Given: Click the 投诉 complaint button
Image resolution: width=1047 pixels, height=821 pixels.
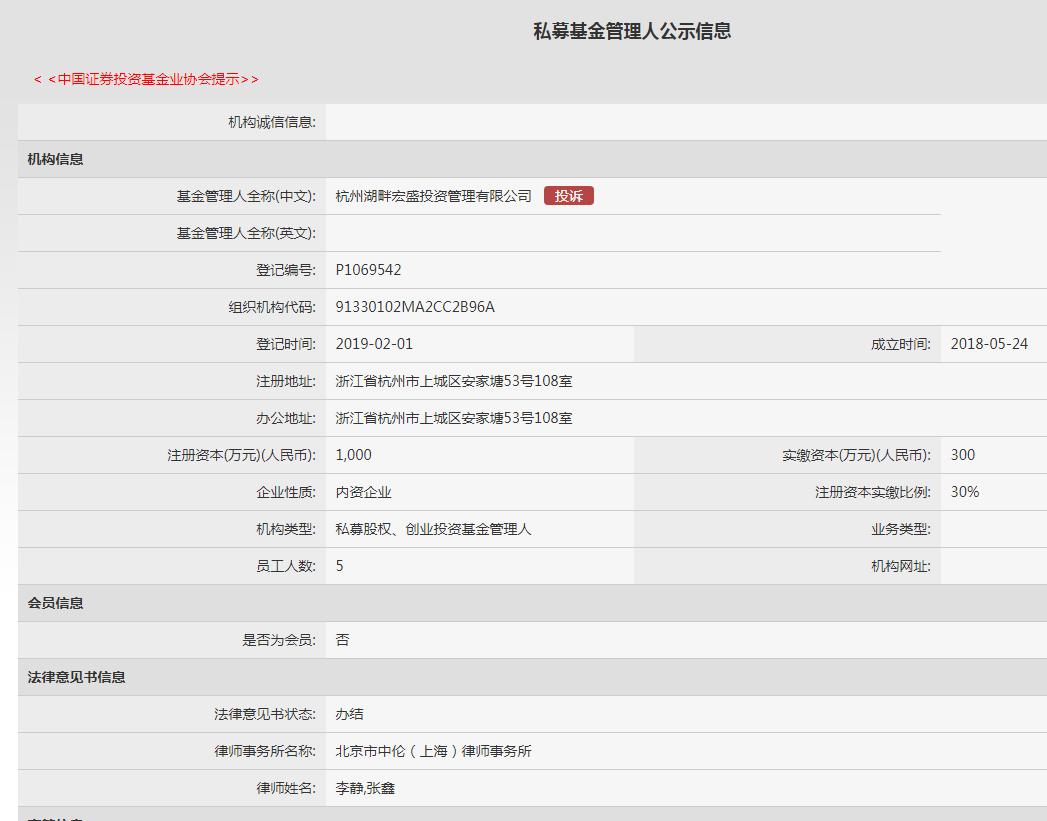Looking at the screenshot, I should coord(570,195).
